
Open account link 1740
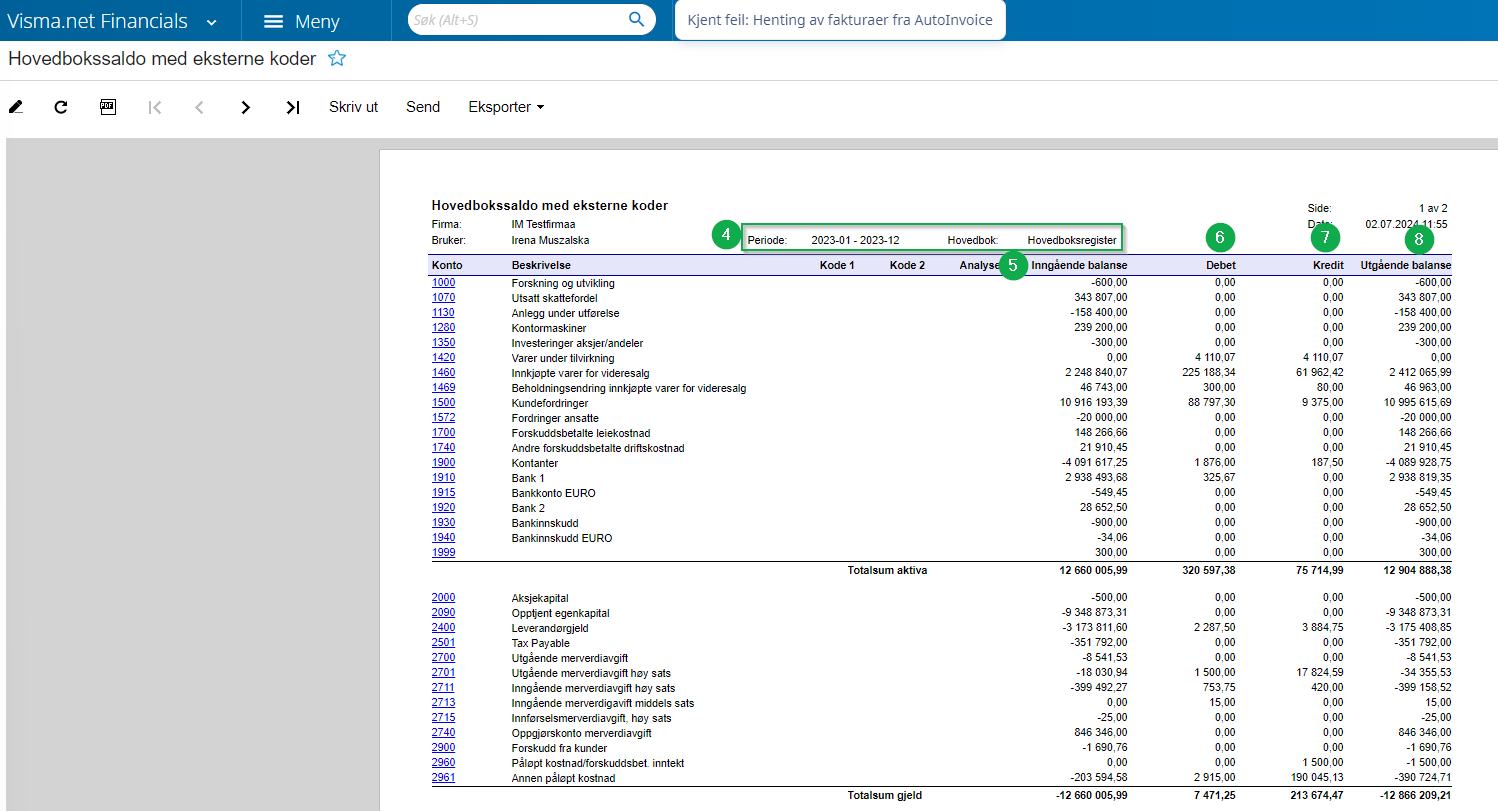point(443,448)
